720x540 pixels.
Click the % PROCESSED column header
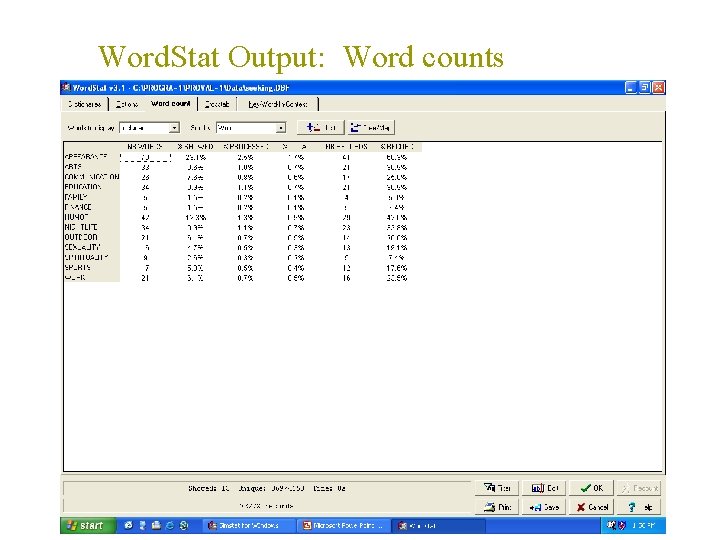point(246,147)
